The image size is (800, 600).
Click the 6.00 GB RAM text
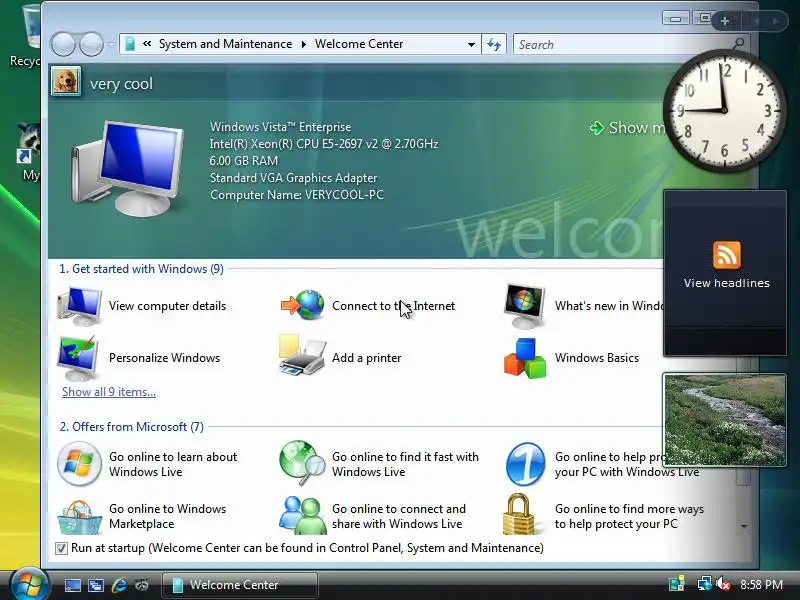click(243, 161)
